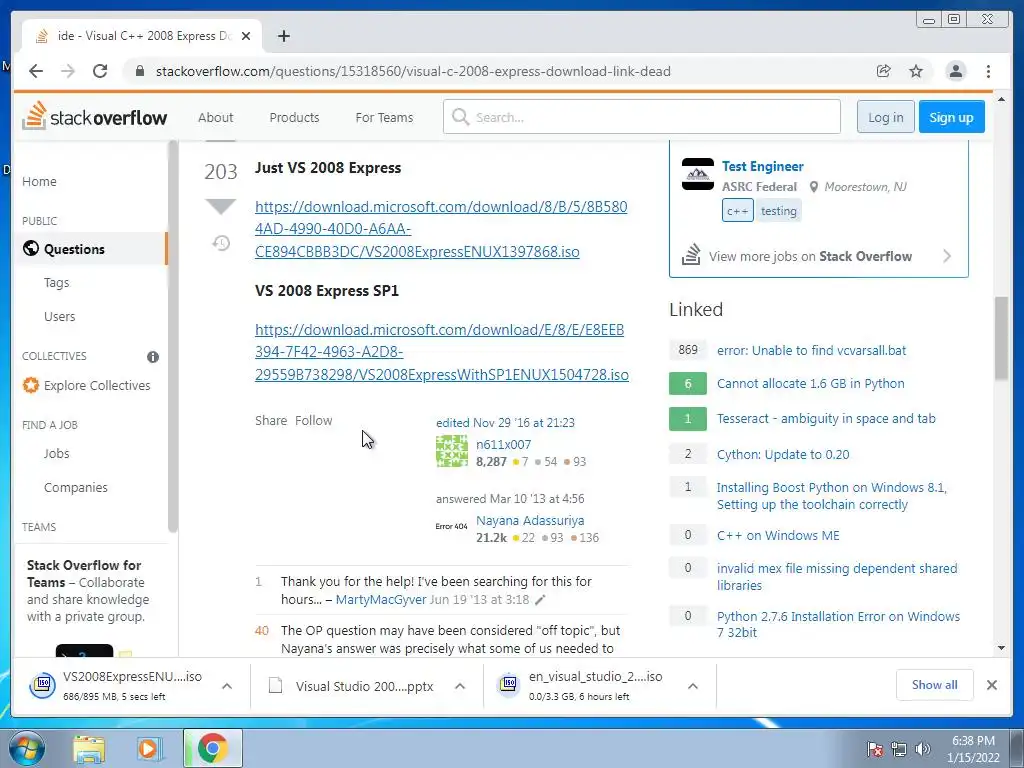Click the testing job tag

(778, 211)
